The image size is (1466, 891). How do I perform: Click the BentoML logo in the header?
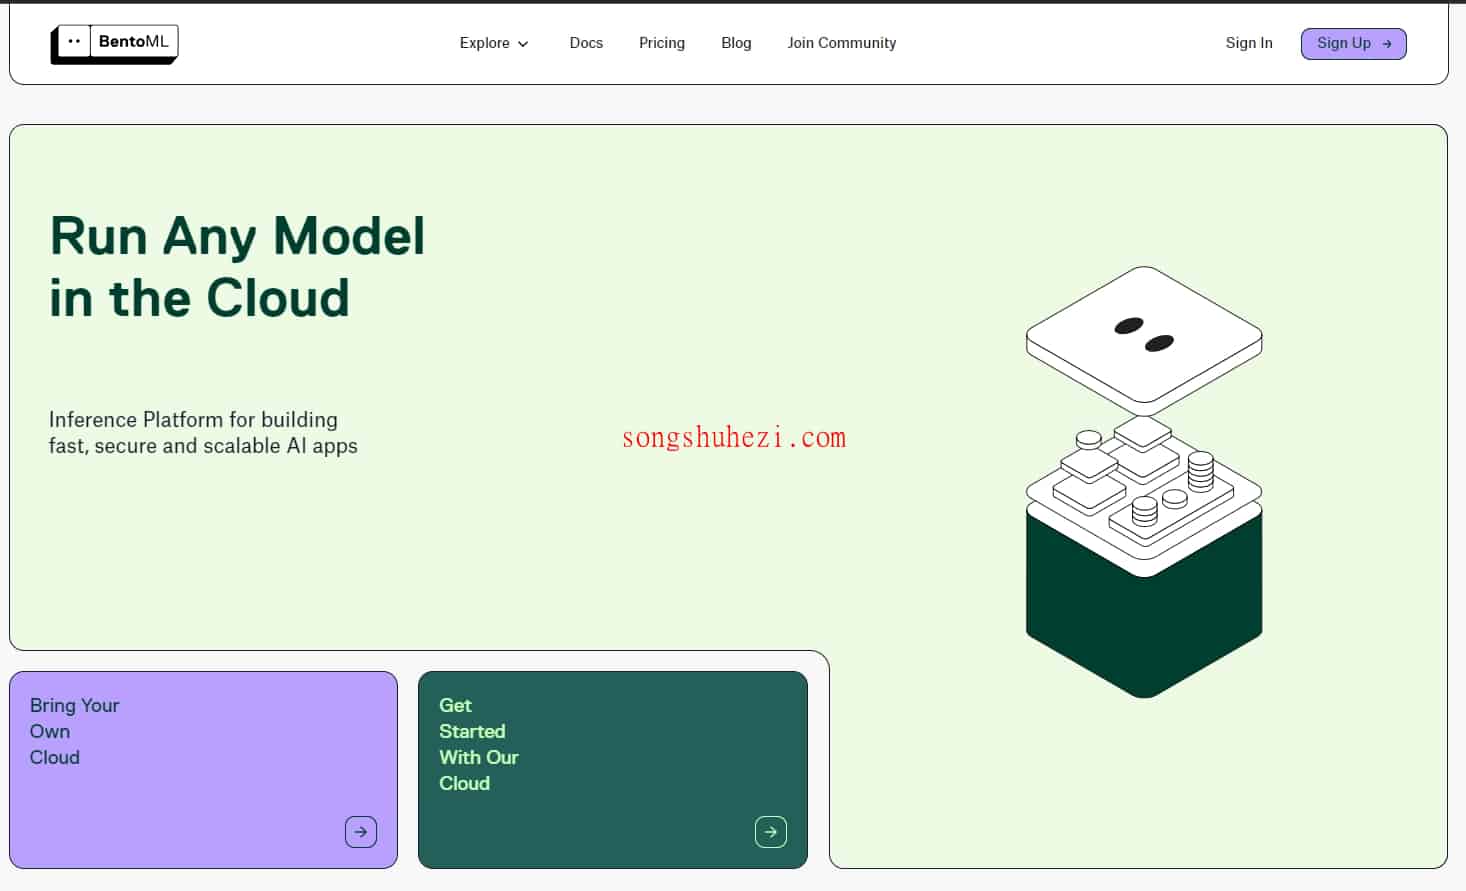tap(114, 44)
